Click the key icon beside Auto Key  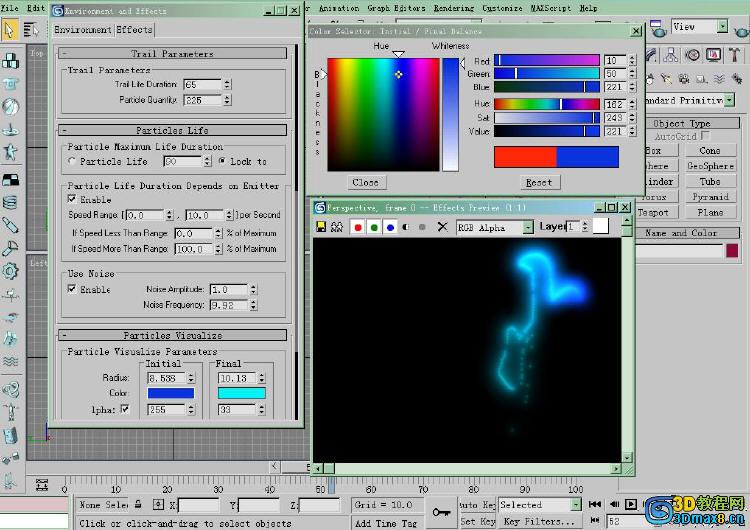(441, 513)
